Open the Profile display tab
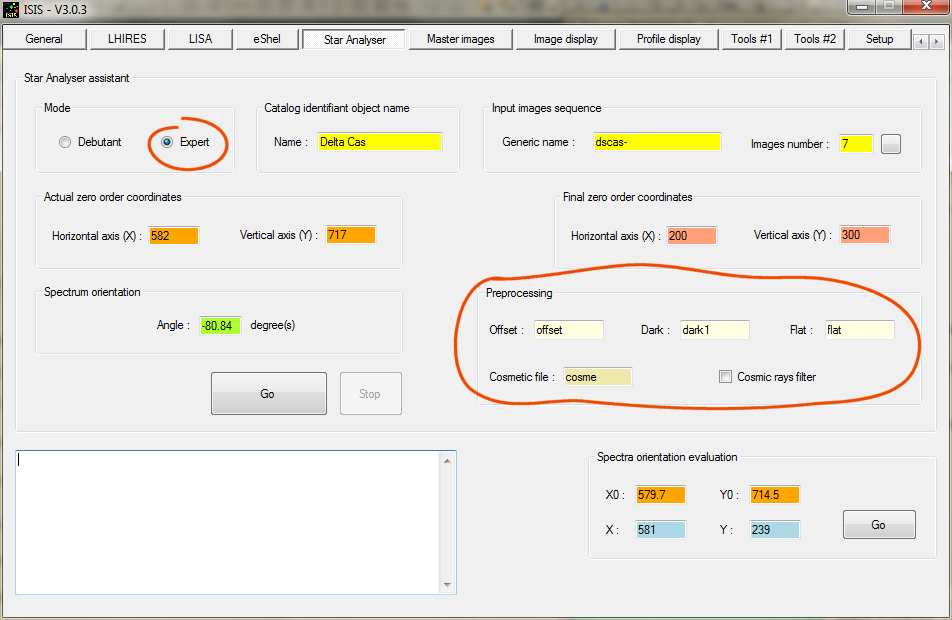 (668, 39)
